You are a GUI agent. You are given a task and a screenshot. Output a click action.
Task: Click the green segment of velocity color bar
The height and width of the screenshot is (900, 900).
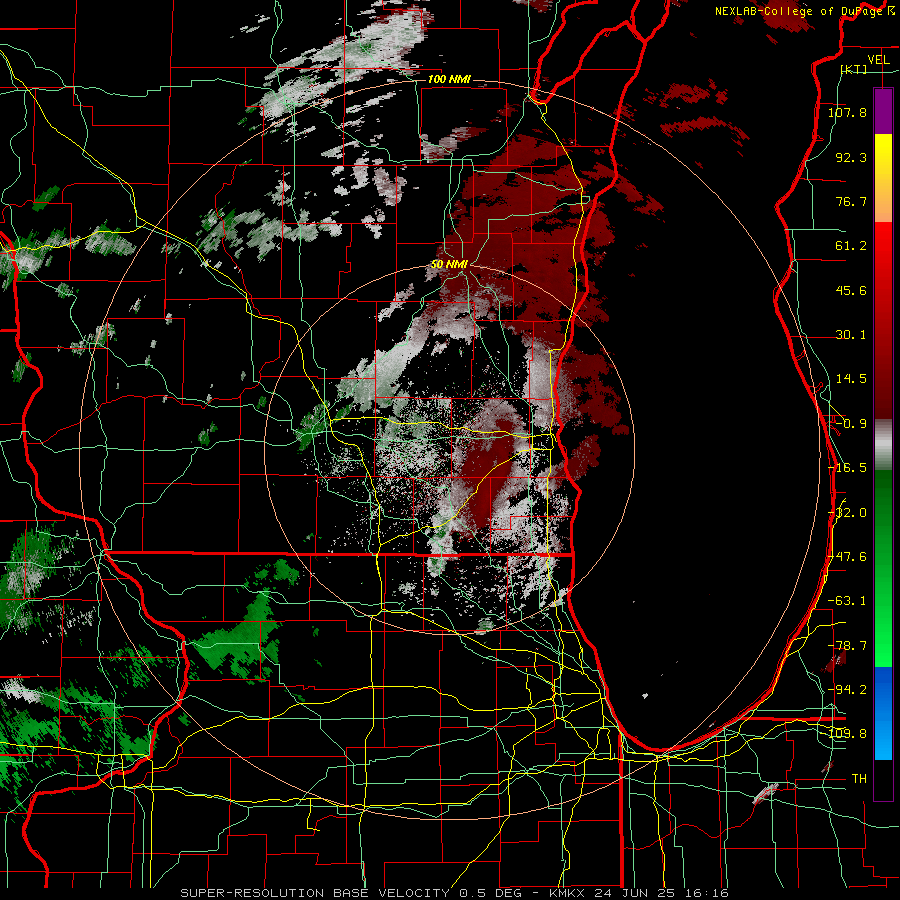tap(883, 568)
